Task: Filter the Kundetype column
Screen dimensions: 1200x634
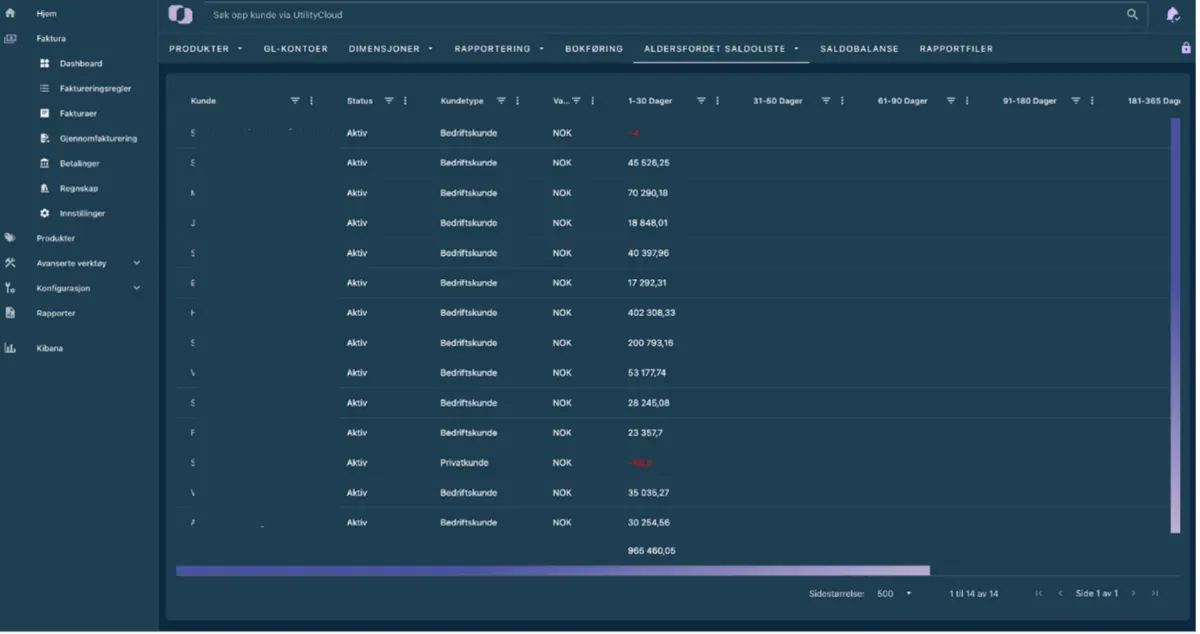Action: [x=501, y=101]
